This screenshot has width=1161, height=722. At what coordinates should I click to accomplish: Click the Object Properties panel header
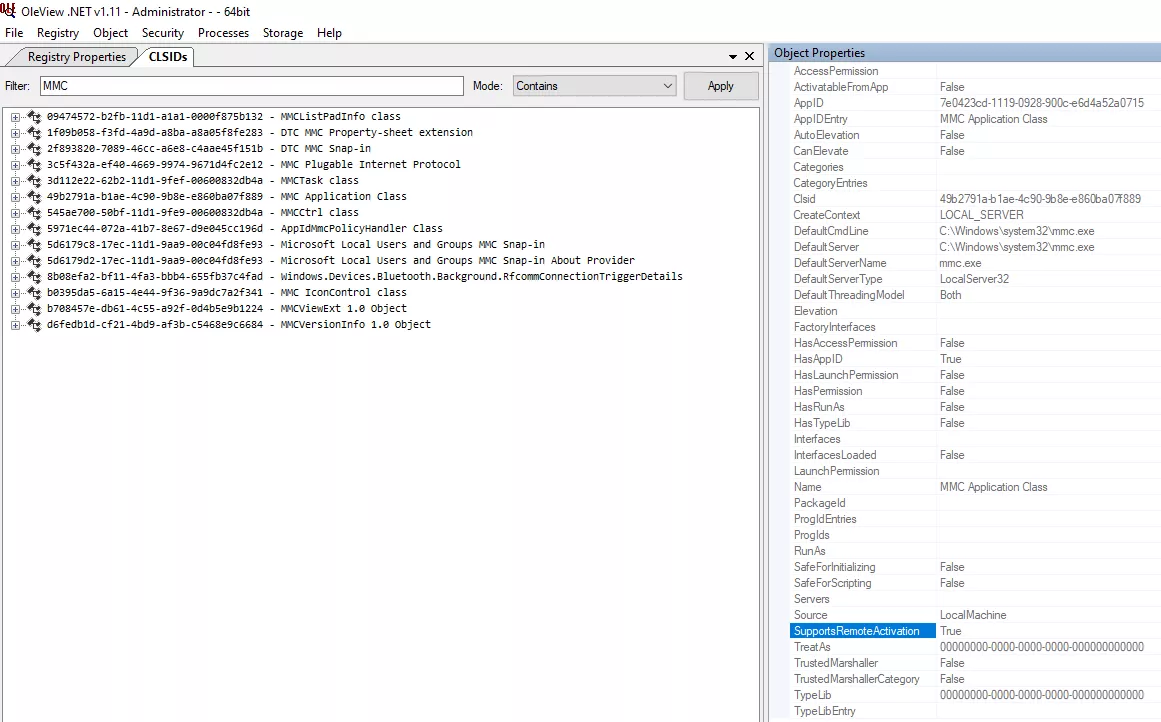pos(964,53)
